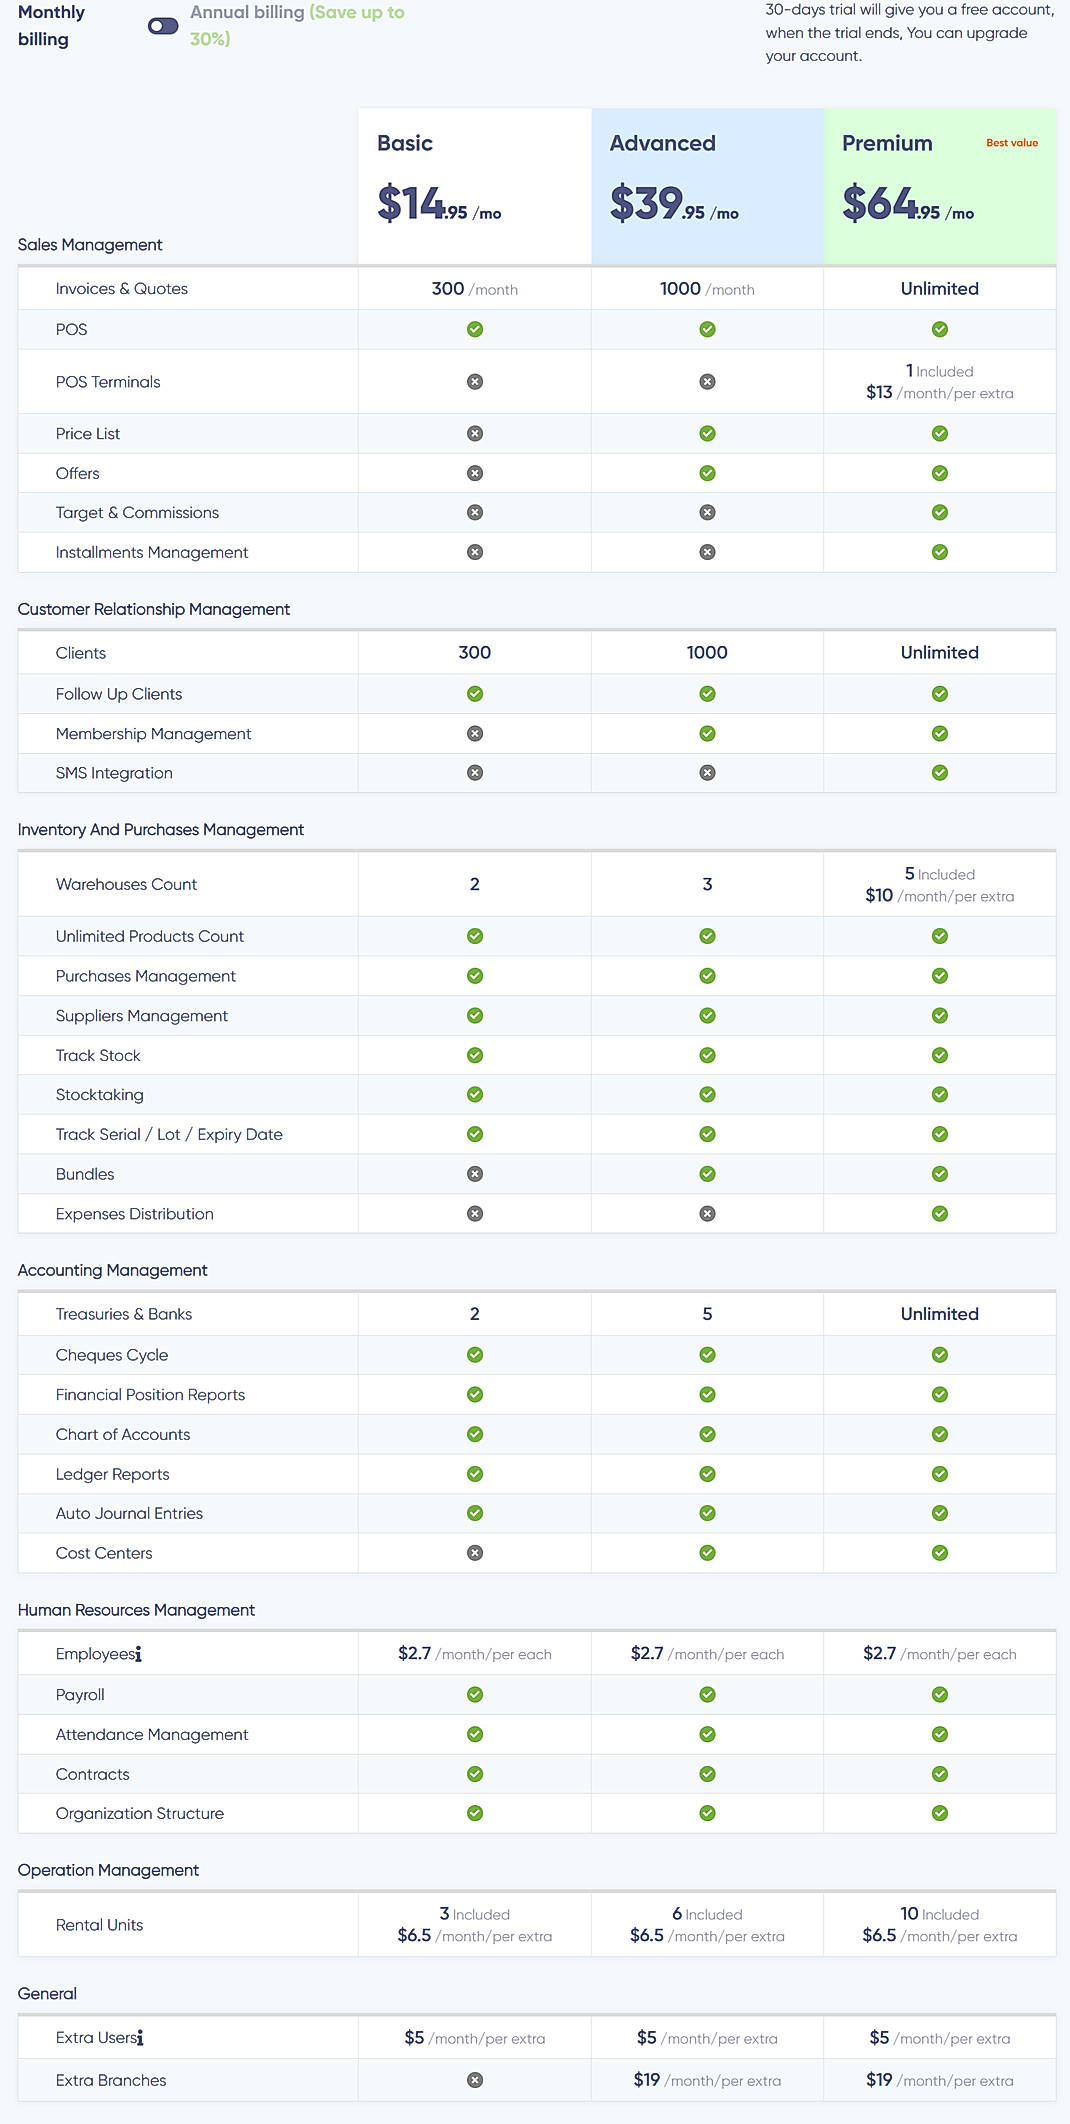Click the Best value badge on Premium
This screenshot has height=2124, width=1070.
(1011, 142)
